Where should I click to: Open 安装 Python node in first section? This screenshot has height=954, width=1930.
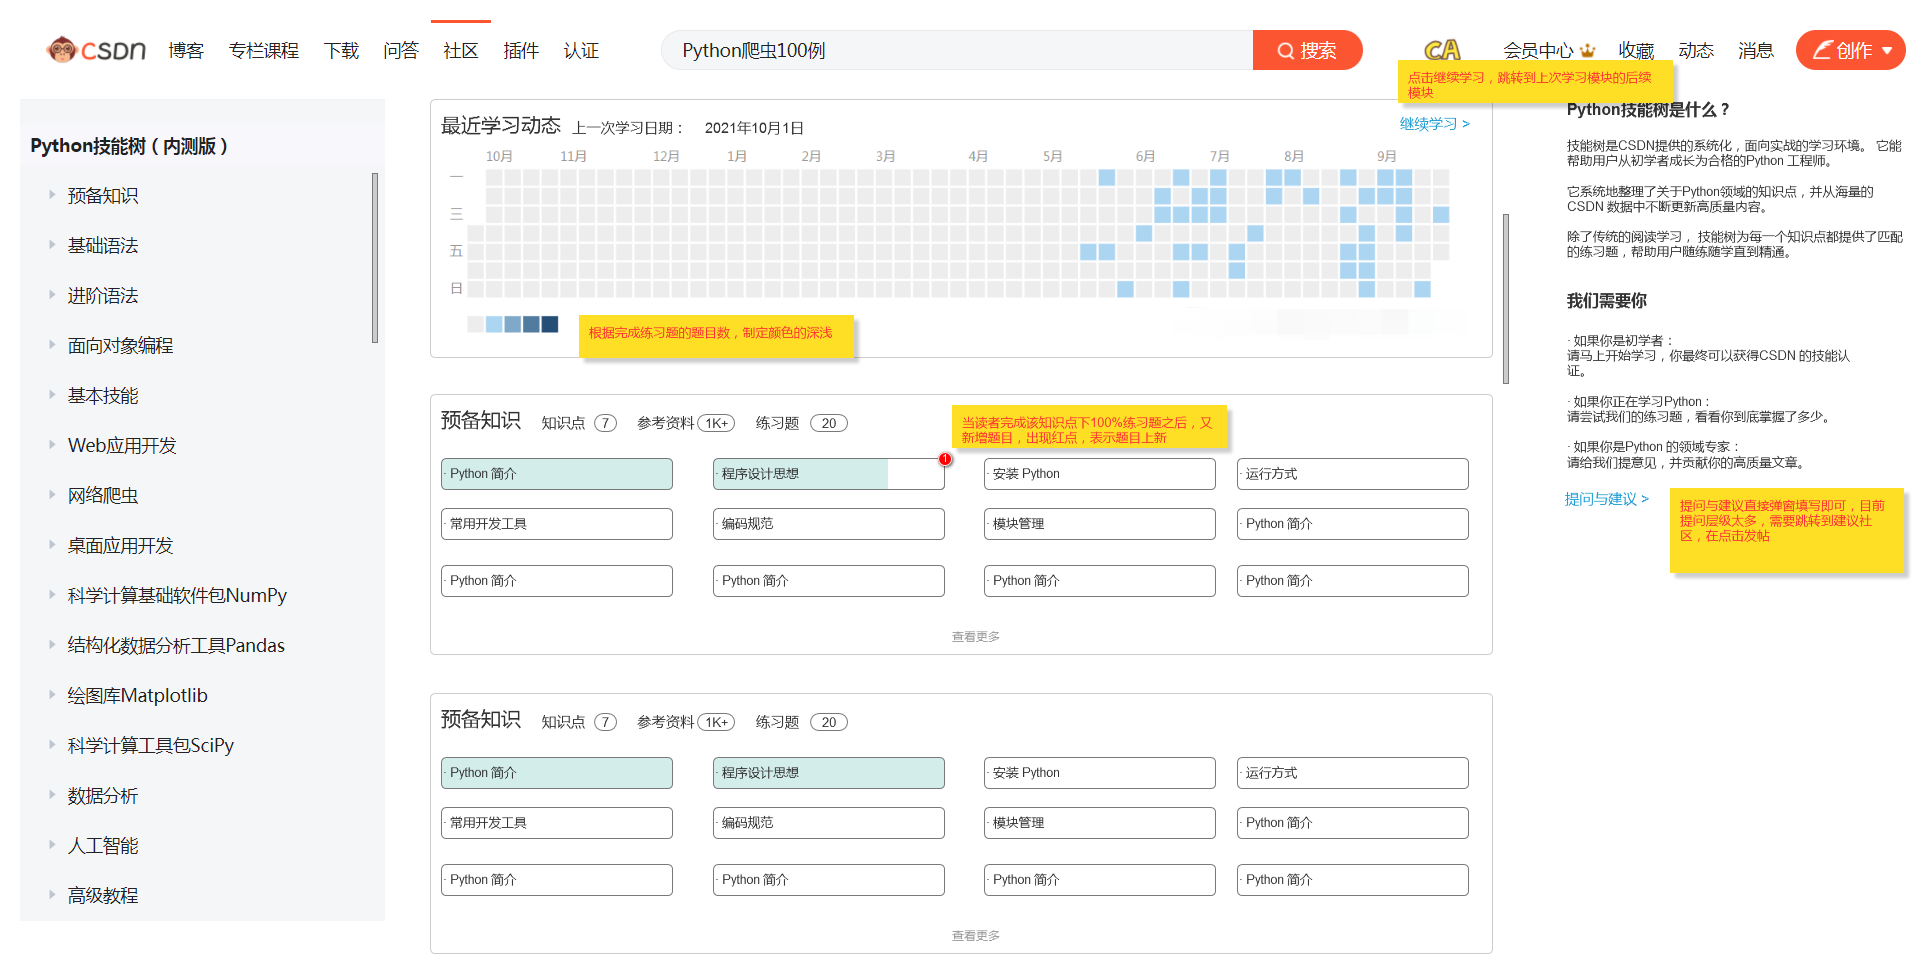coord(1100,474)
